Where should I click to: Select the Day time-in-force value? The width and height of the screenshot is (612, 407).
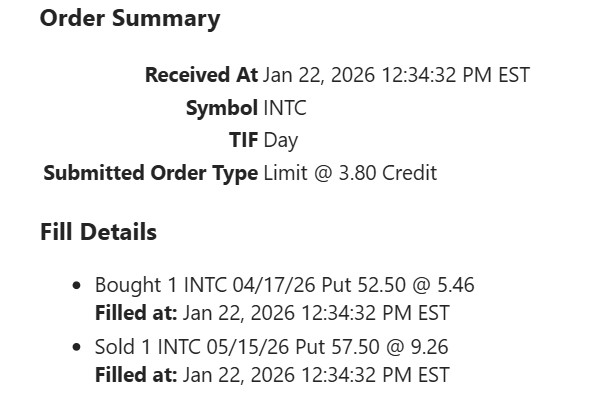click(x=281, y=140)
